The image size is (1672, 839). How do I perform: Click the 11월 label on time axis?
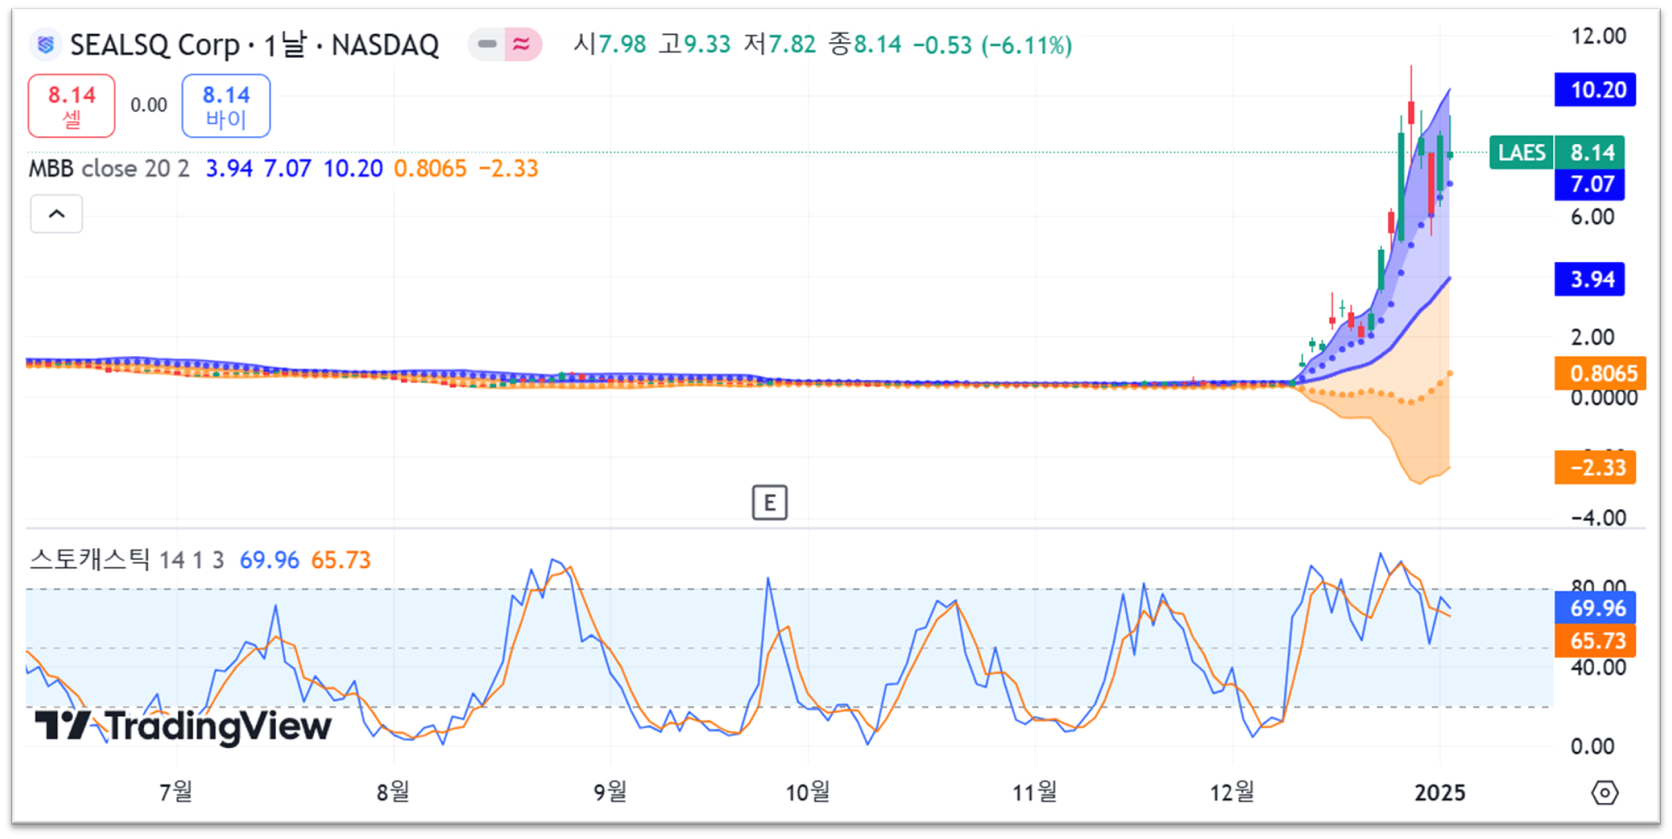[x=1034, y=792]
